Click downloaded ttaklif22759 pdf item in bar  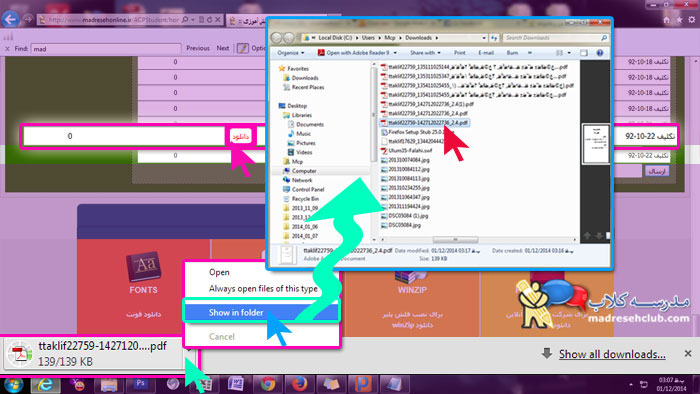[x=94, y=353]
